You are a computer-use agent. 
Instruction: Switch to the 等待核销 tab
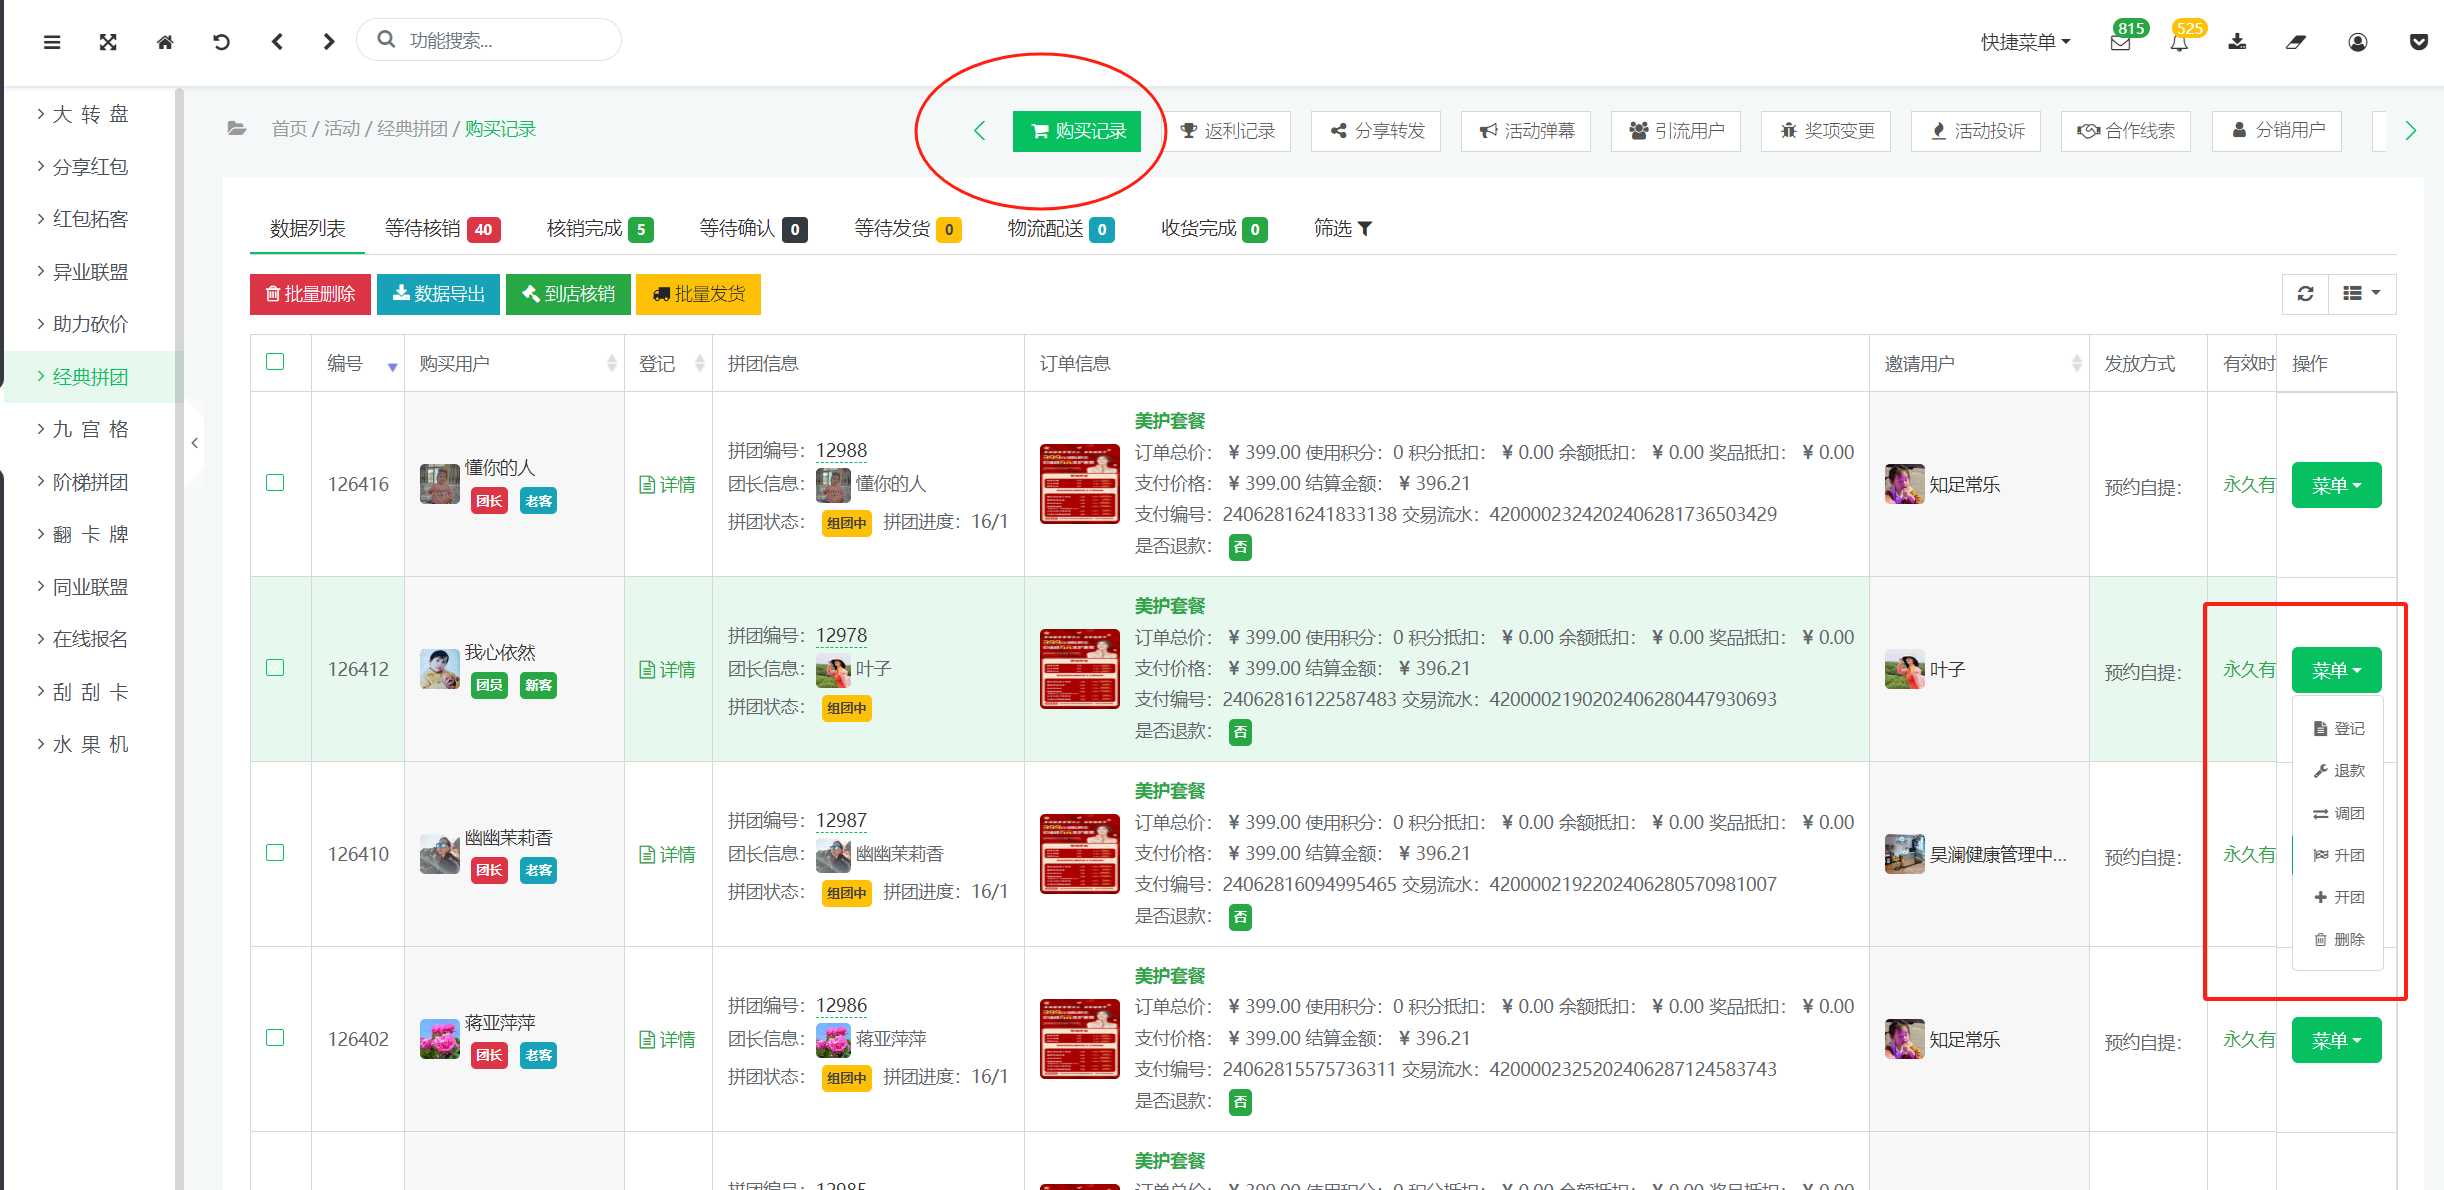tap(442, 229)
